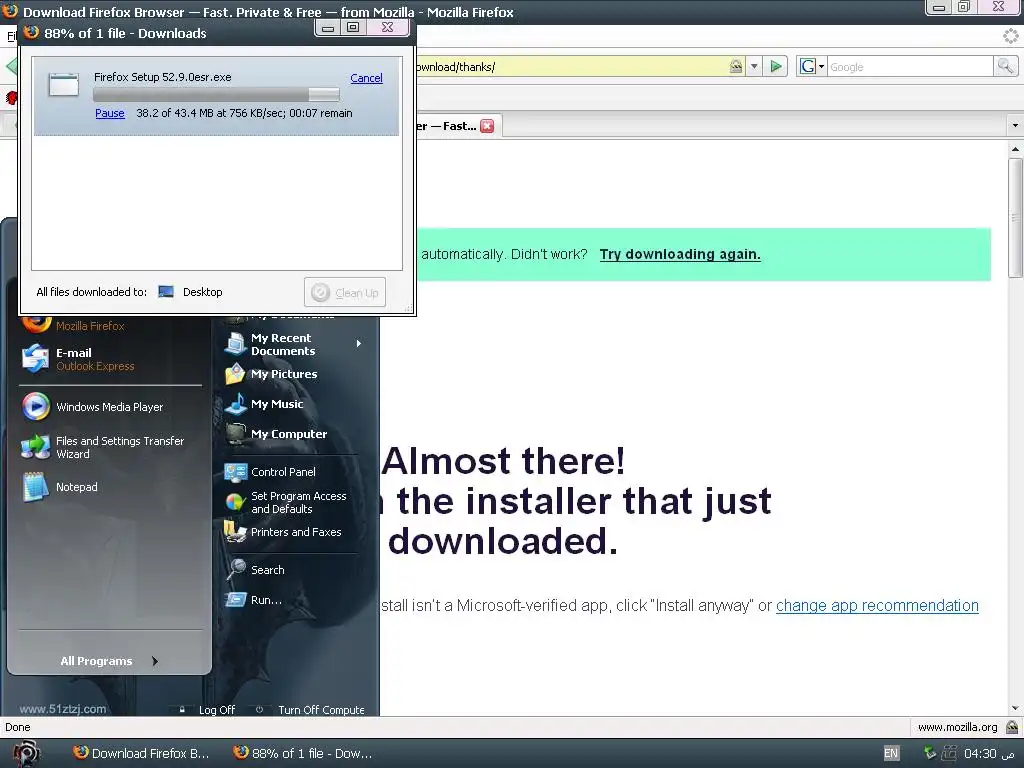
Task: Click the Outlook Express e-mail icon
Action: (x=35, y=359)
